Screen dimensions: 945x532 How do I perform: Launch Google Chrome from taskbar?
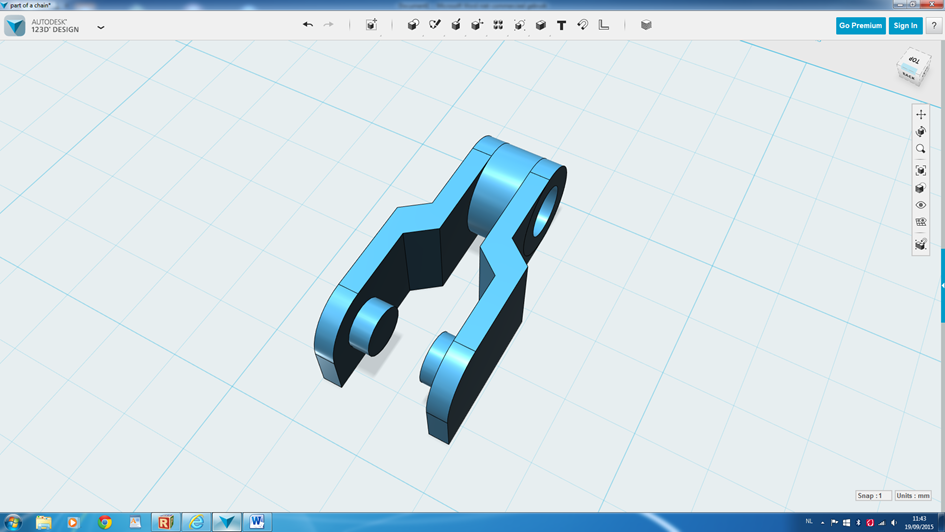(105, 522)
